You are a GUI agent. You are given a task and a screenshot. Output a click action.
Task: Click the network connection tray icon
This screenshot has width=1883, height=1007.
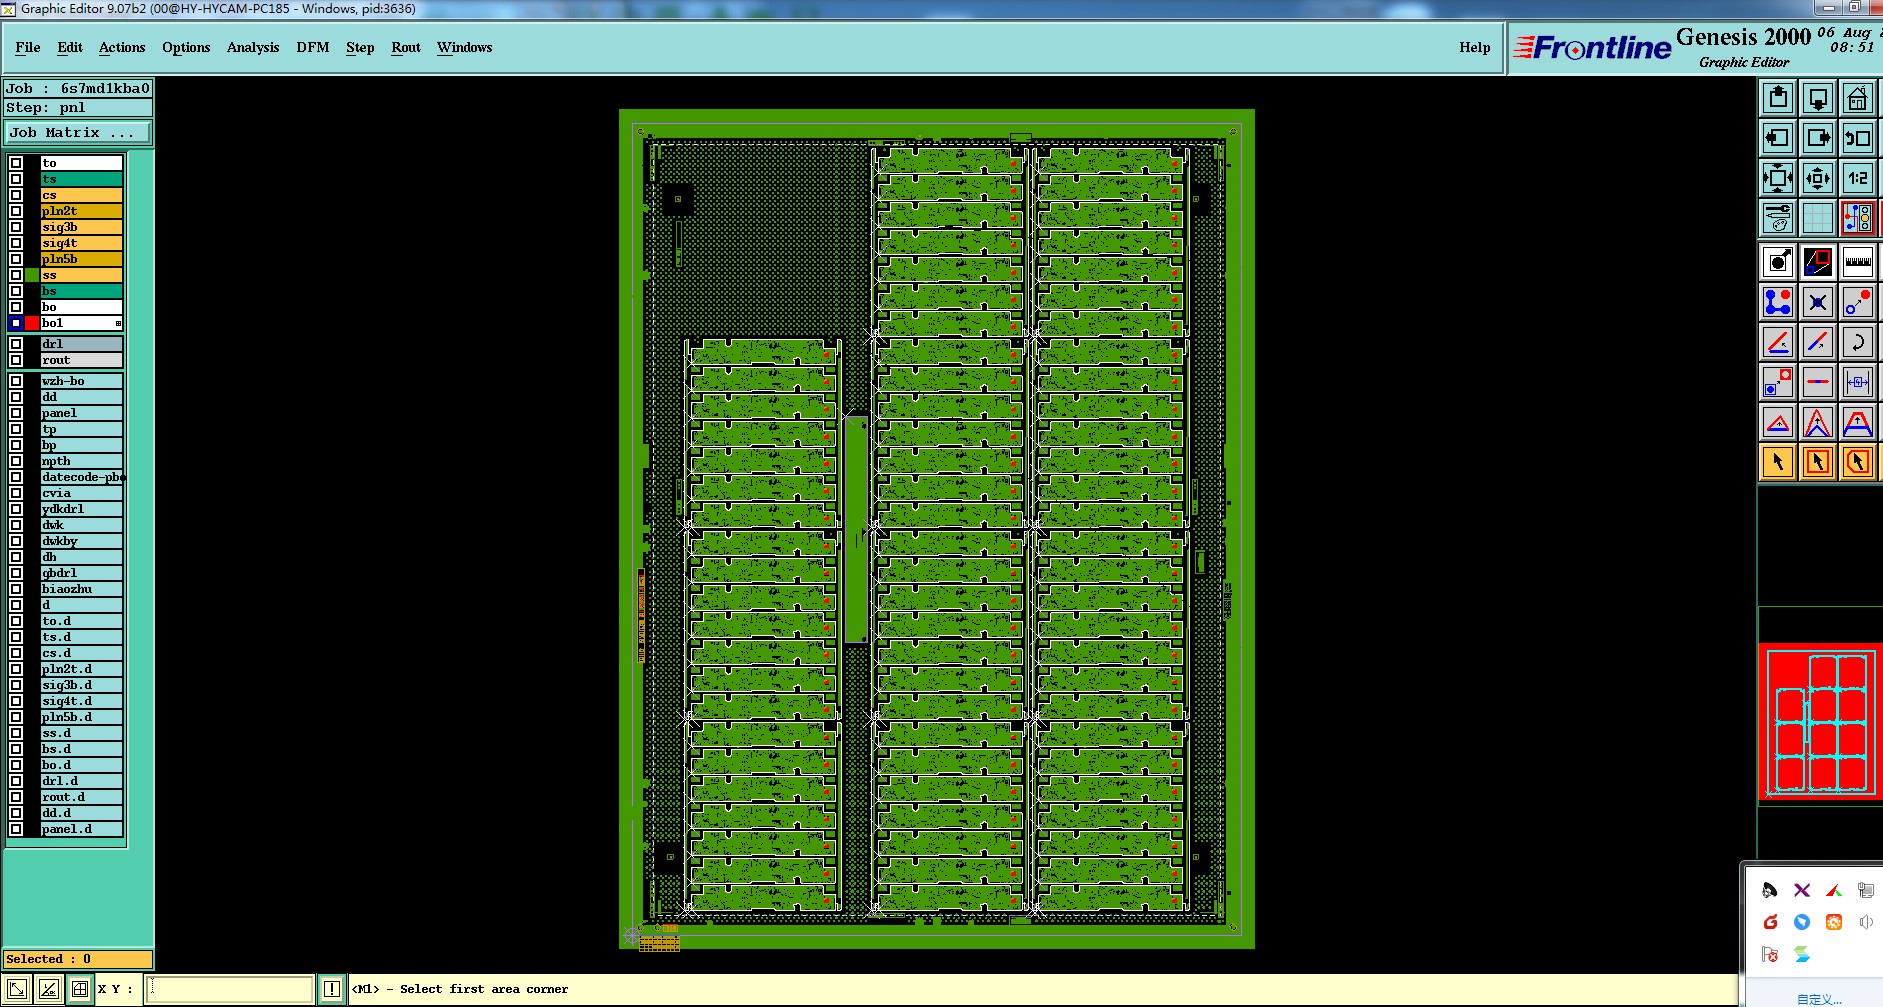tap(1865, 890)
